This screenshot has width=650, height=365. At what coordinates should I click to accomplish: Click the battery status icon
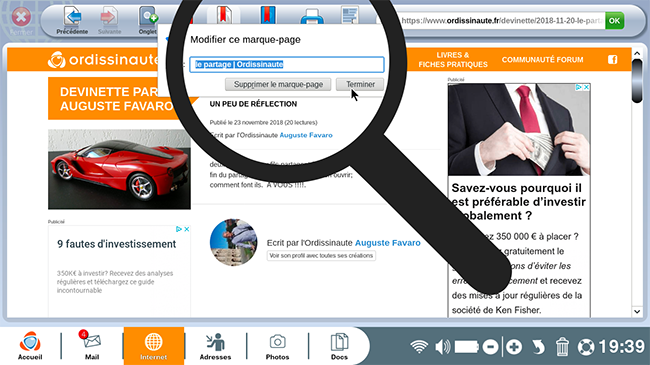466,347
